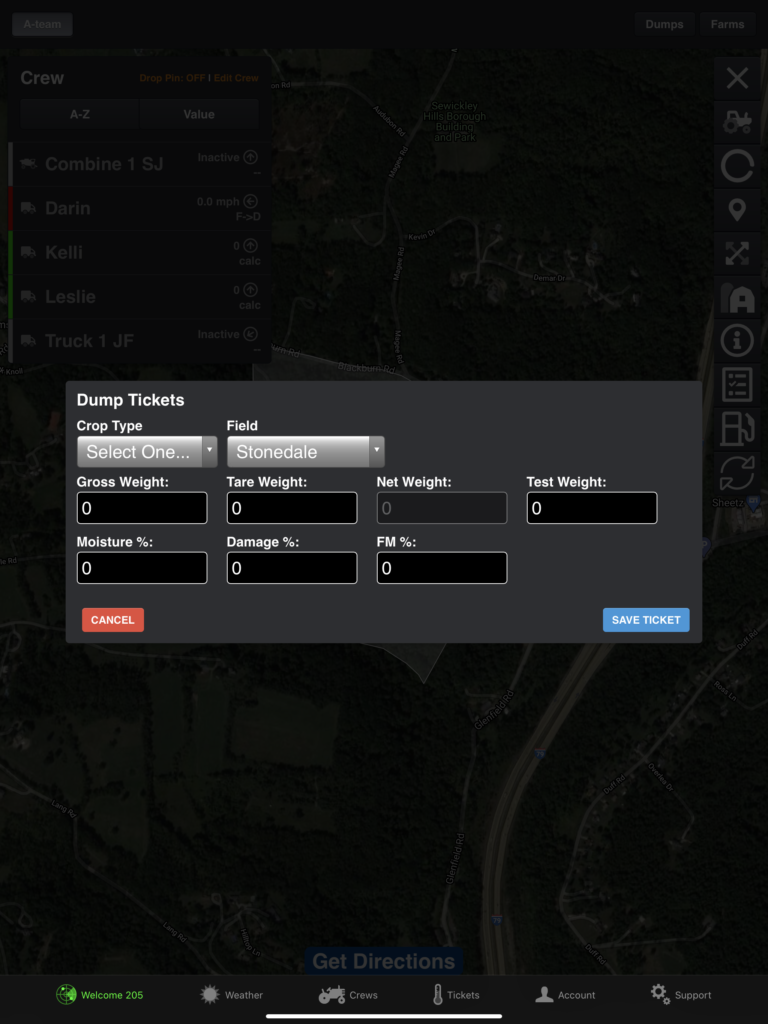This screenshot has width=768, height=1024.
Task: Click the barn silo icon in toolbar
Action: coord(737,297)
